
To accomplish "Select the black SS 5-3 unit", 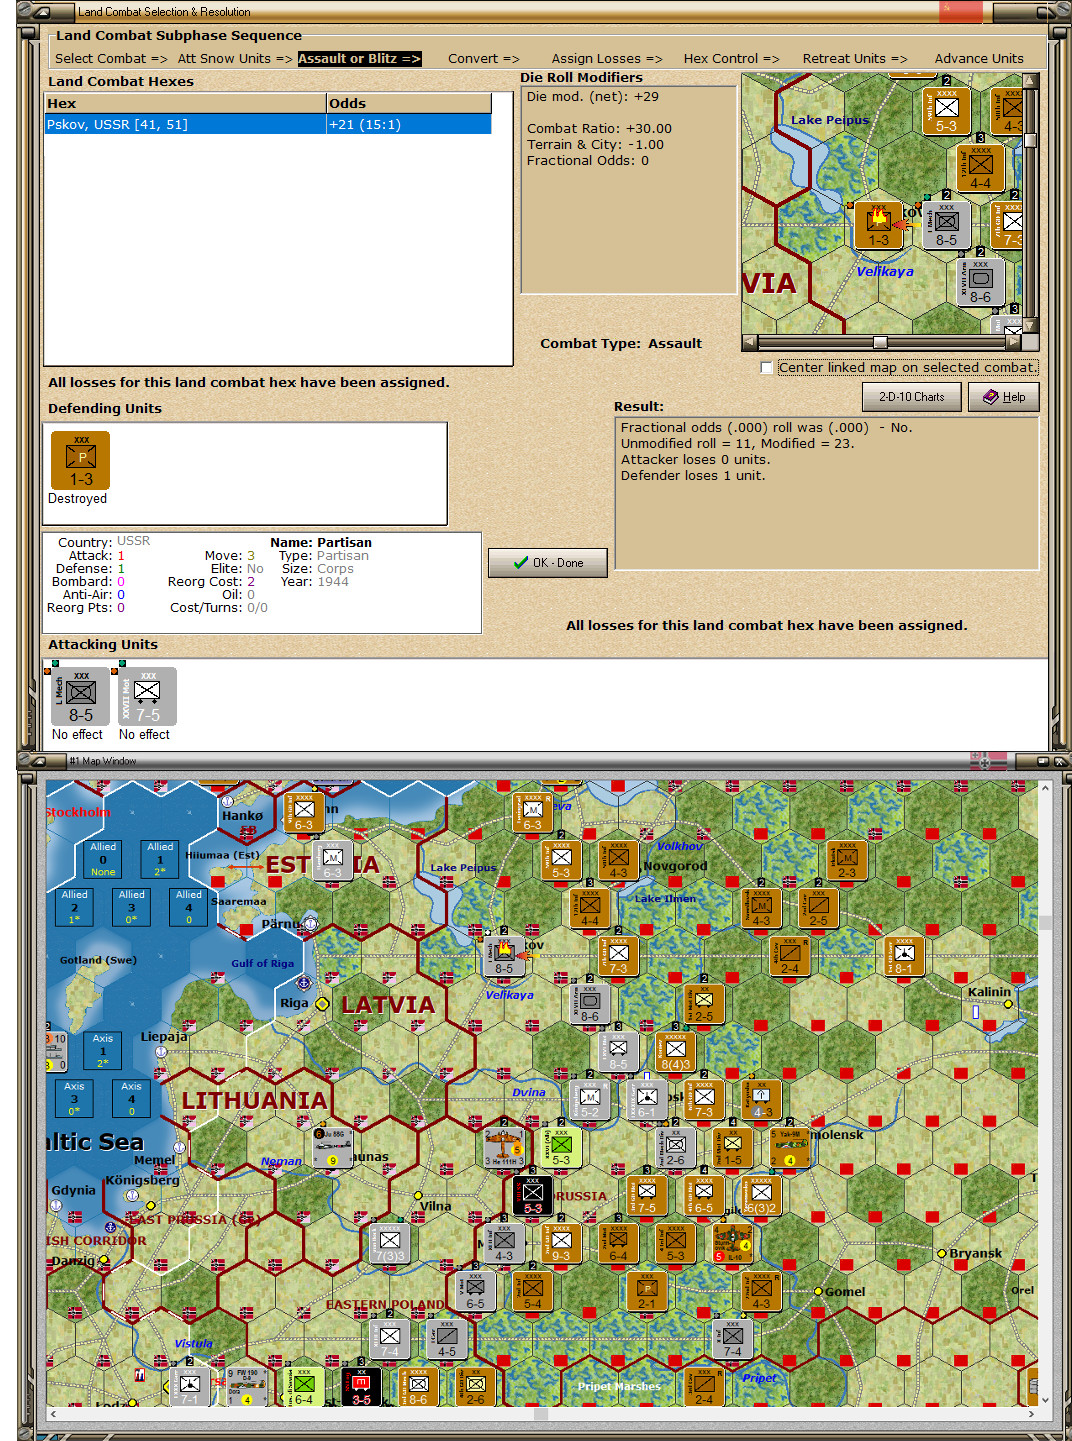I will point(533,1195).
